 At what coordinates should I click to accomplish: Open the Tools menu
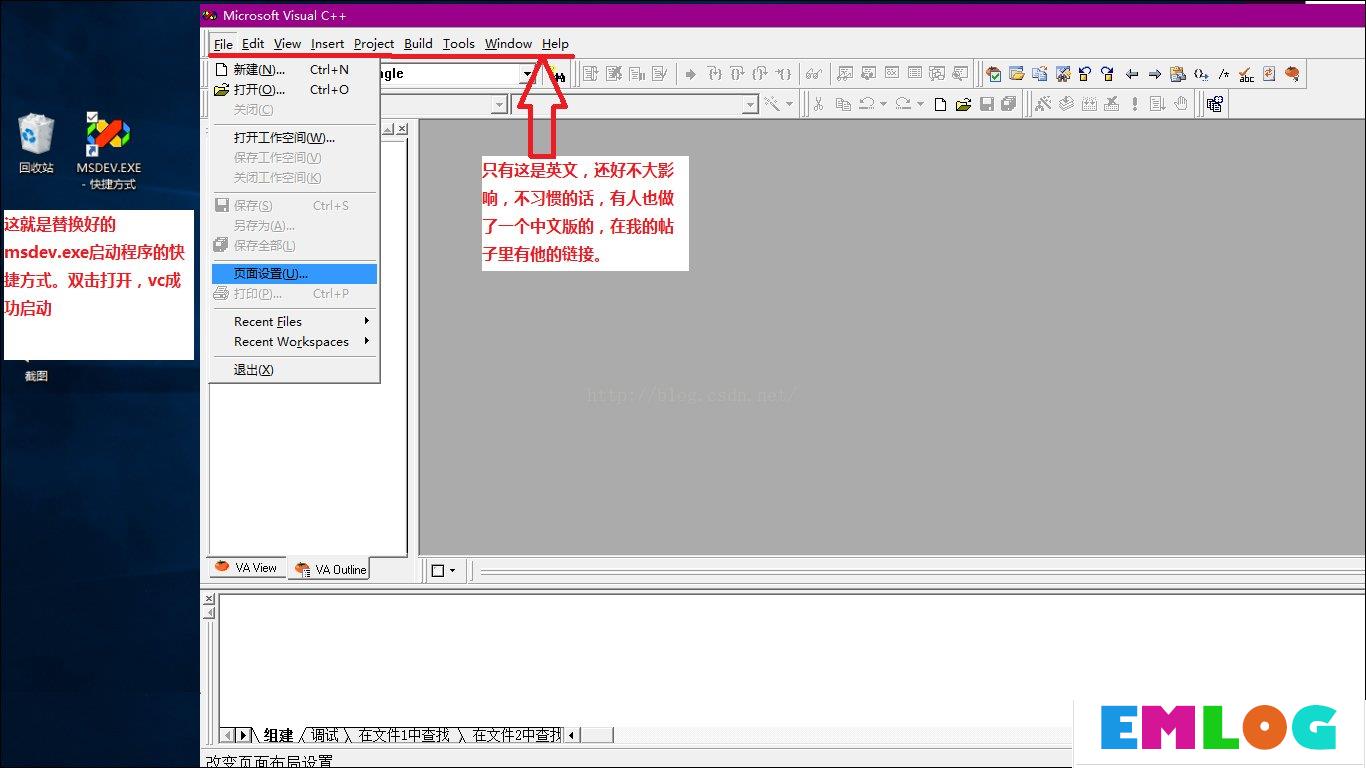(x=459, y=44)
